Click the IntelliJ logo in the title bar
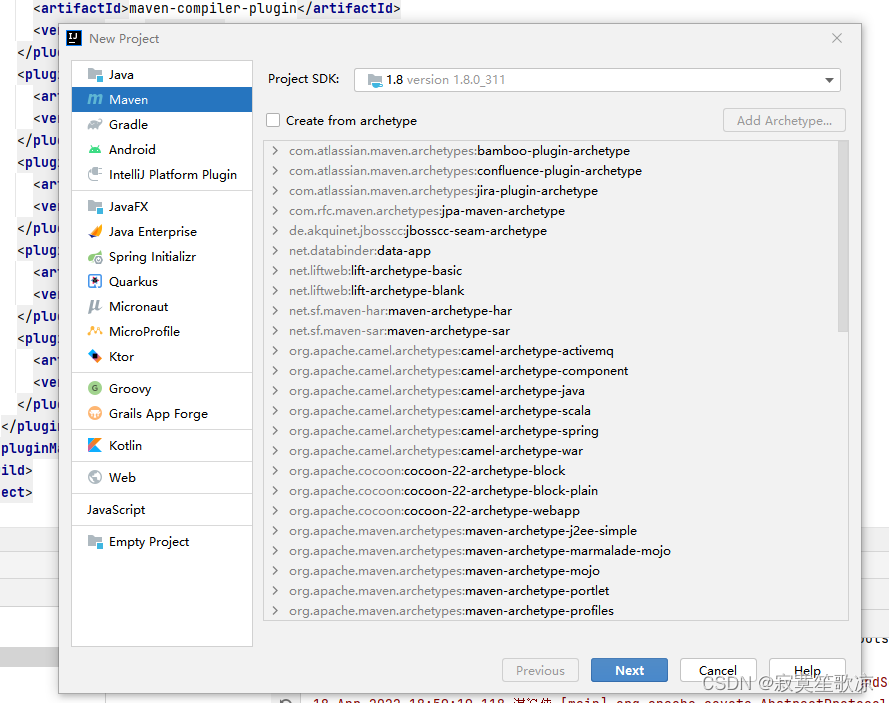The height and width of the screenshot is (703, 889). click(x=74, y=38)
